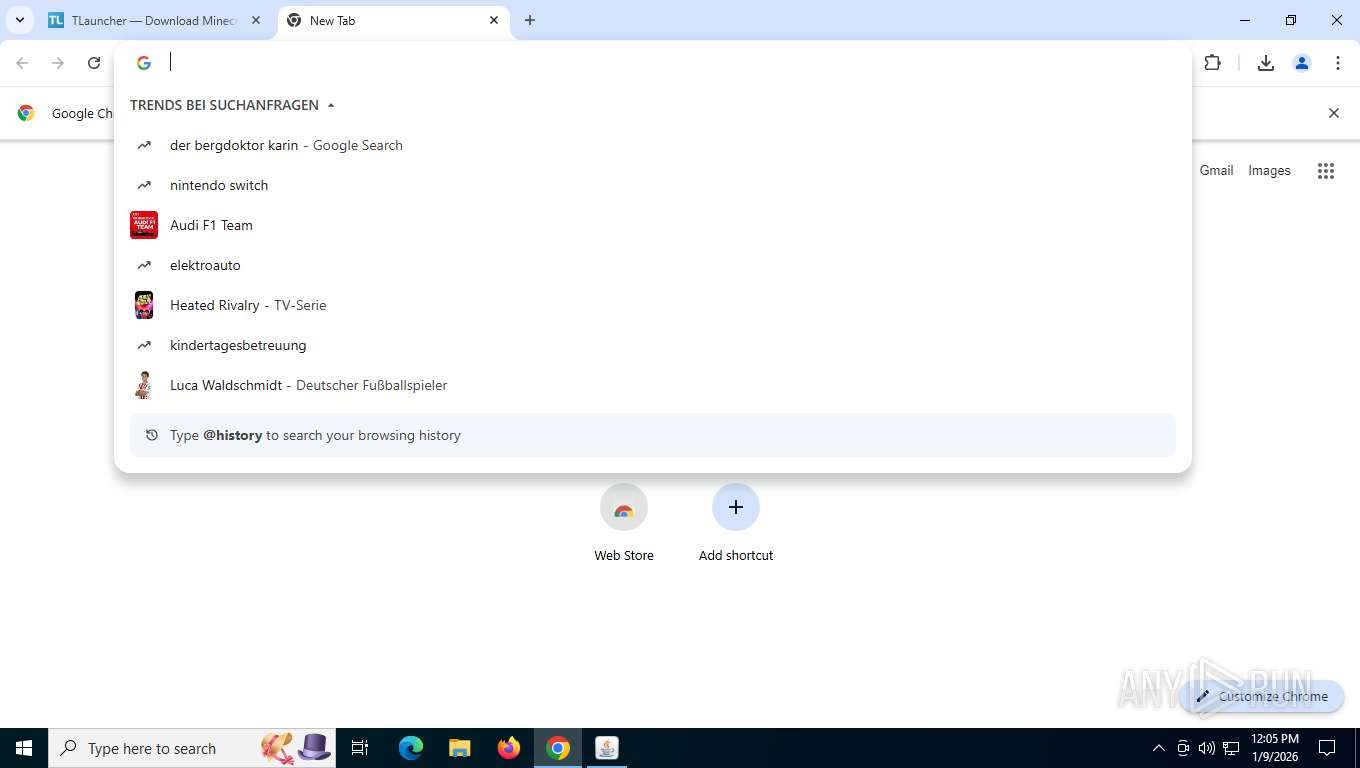The width and height of the screenshot is (1360, 768).
Task: Open the profile avatar menu
Action: tap(1301, 63)
